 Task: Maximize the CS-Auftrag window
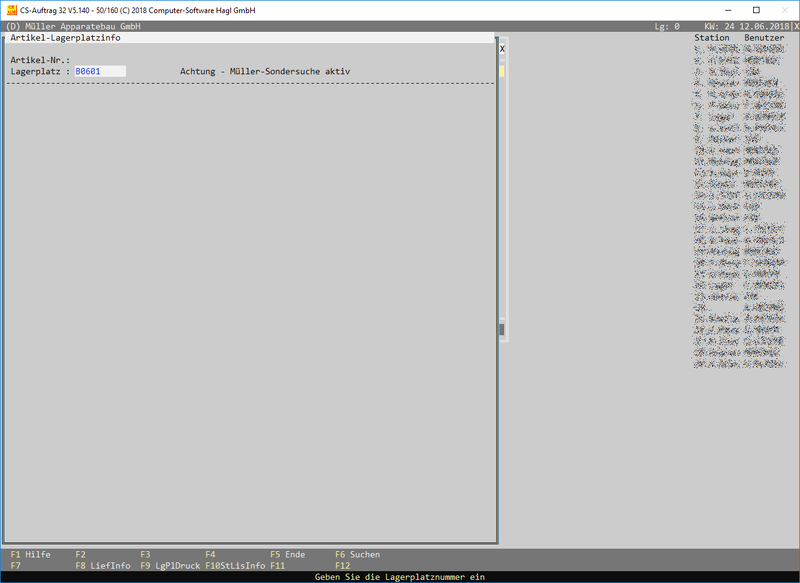pos(756,9)
